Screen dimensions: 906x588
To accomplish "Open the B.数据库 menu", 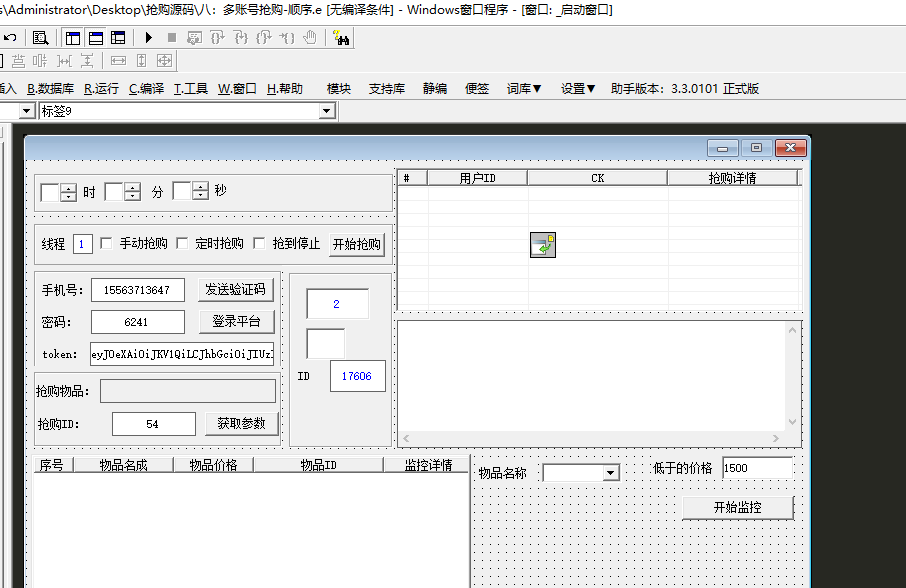I will 50,88.
